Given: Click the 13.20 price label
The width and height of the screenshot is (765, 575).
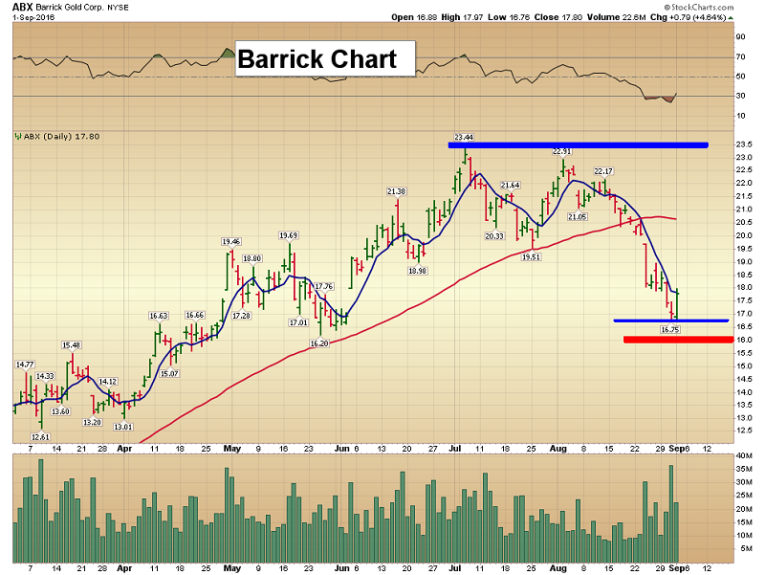Looking at the screenshot, I should (92, 422).
